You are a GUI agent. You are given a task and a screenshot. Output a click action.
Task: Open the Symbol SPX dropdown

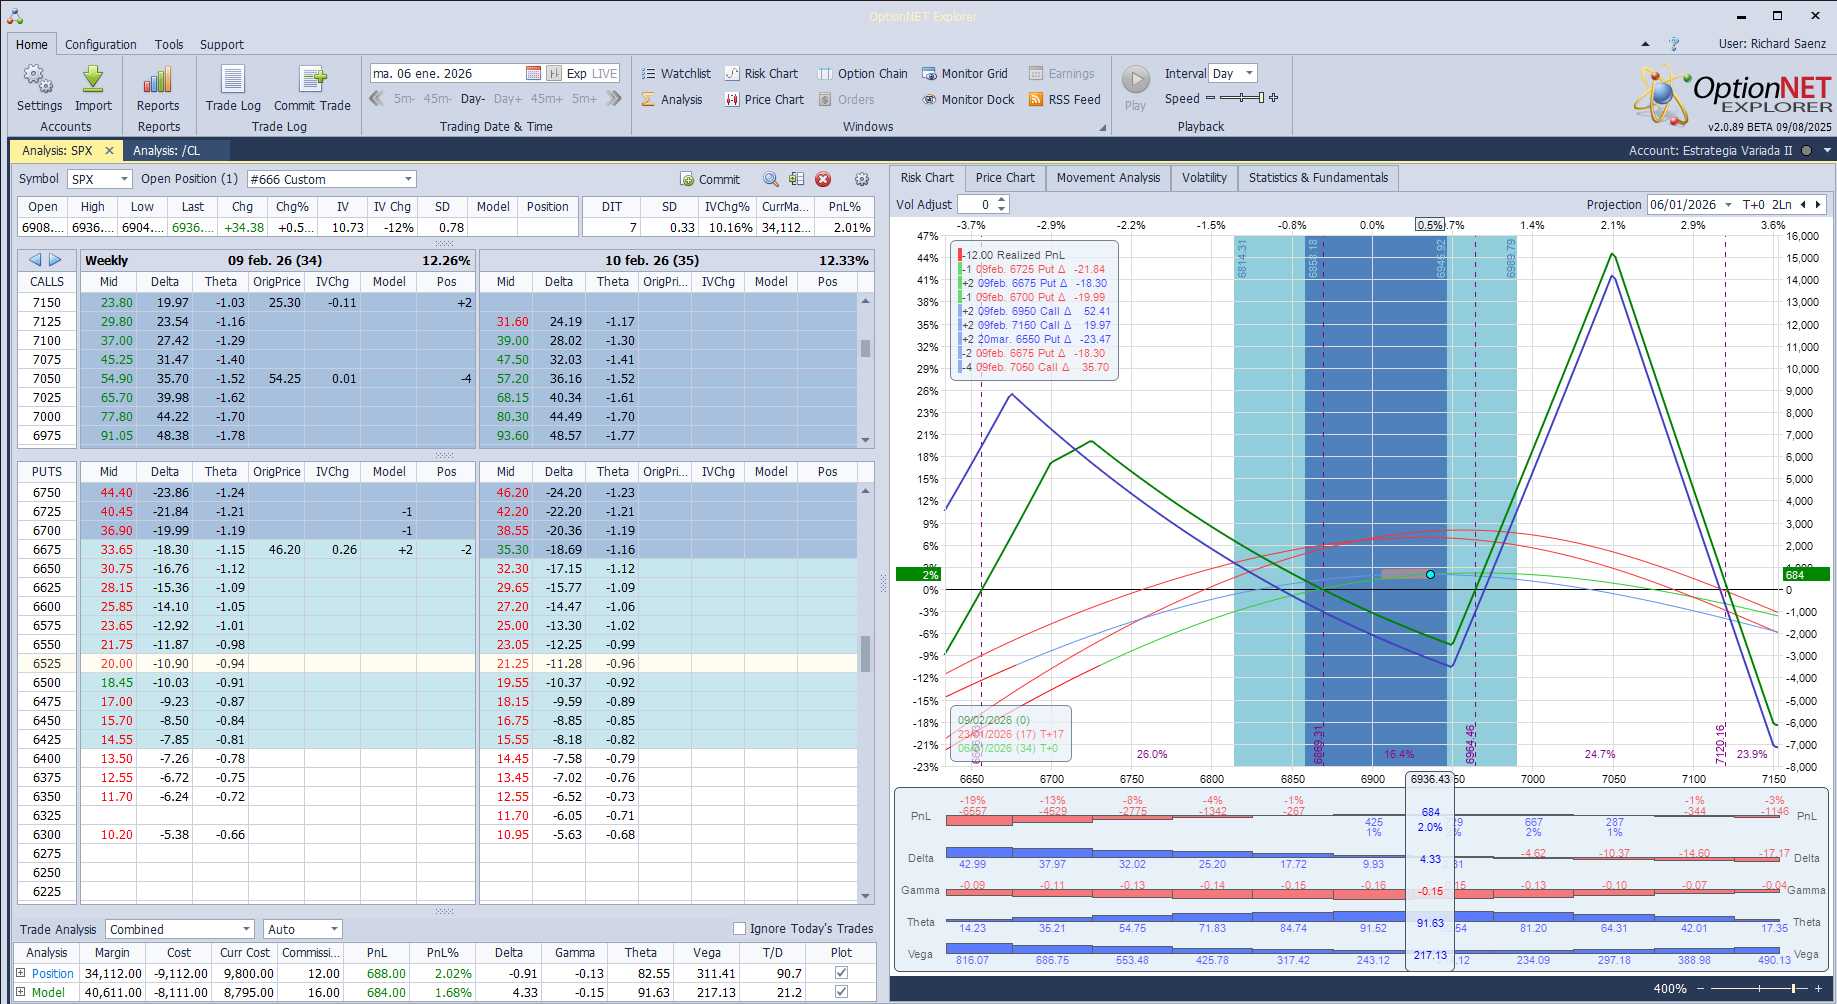click(124, 179)
